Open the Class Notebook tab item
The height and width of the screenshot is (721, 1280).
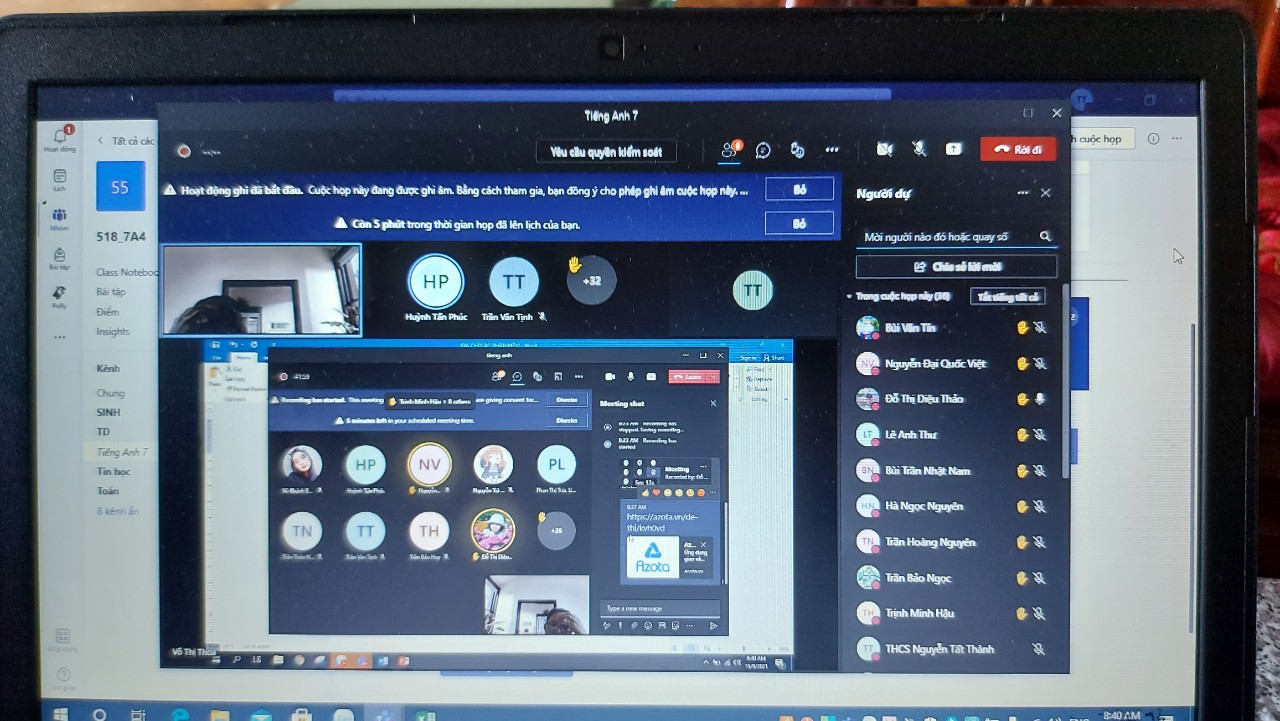(127, 272)
